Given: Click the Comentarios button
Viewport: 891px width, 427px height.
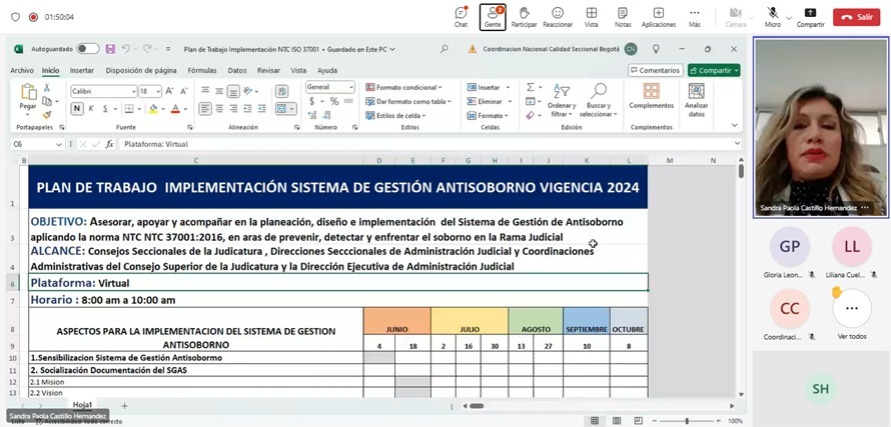Looking at the screenshot, I should tap(655, 71).
